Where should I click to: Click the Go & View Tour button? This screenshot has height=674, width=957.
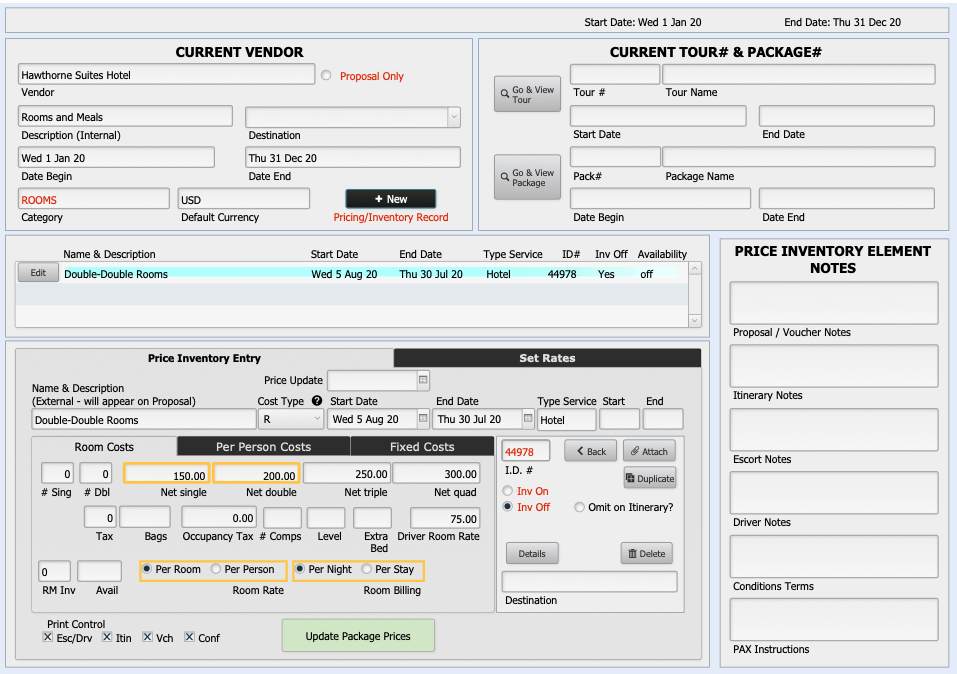tap(527, 94)
